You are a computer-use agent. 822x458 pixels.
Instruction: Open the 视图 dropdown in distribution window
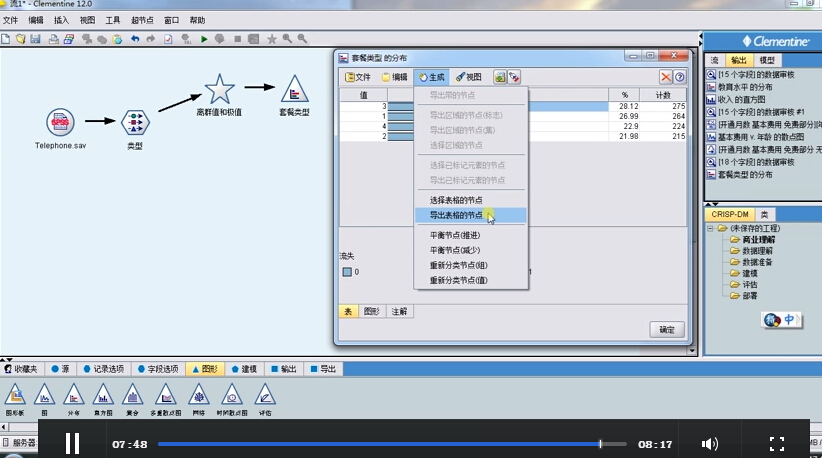(x=468, y=77)
